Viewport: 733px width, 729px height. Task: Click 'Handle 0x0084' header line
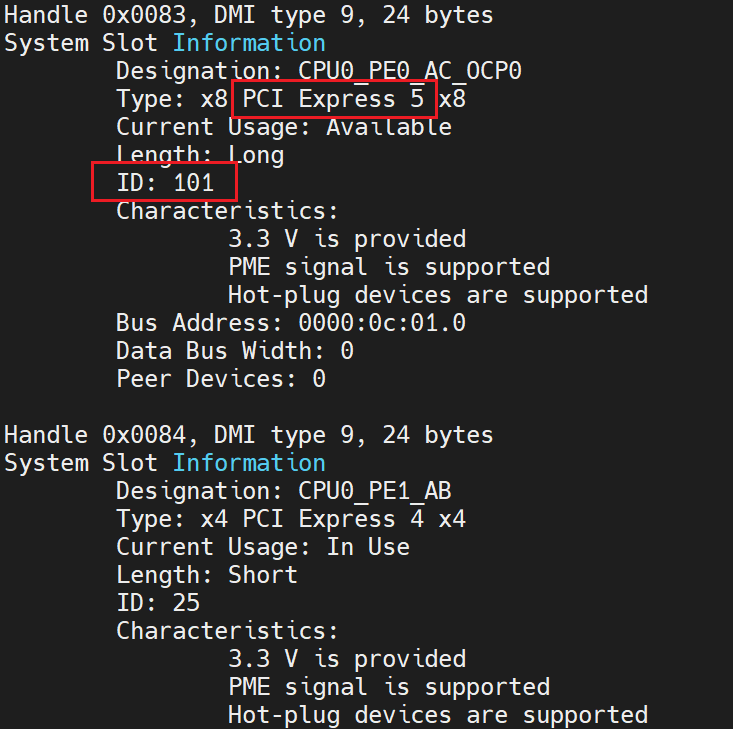pyautogui.click(x=248, y=435)
